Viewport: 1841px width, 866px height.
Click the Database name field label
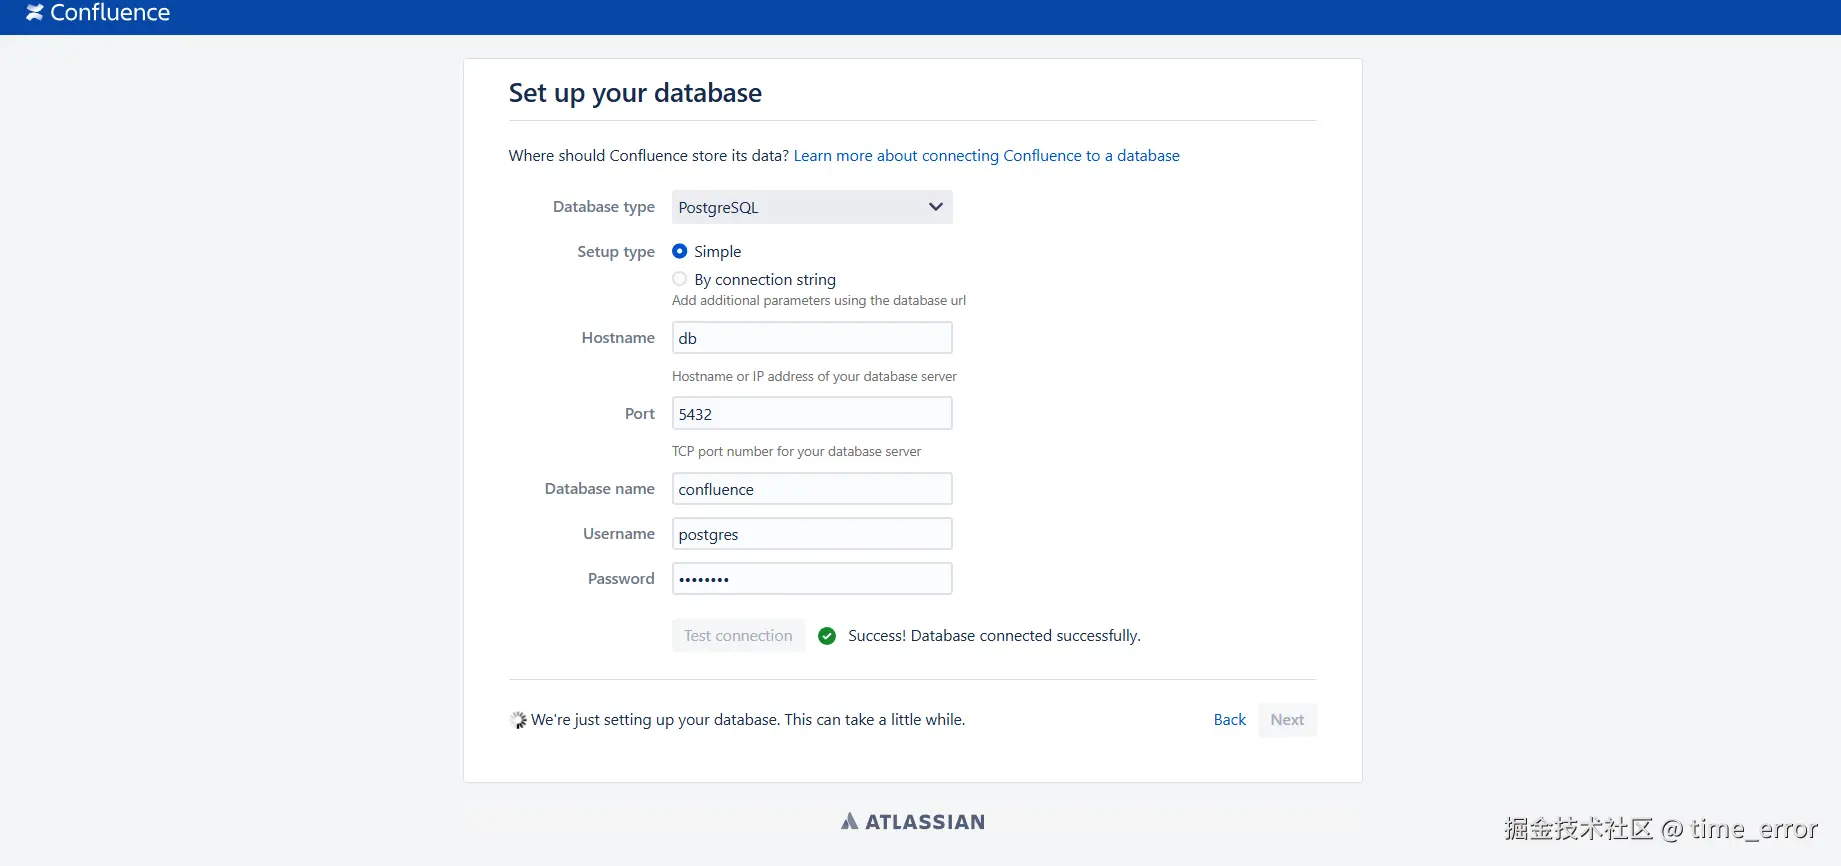(600, 489)
